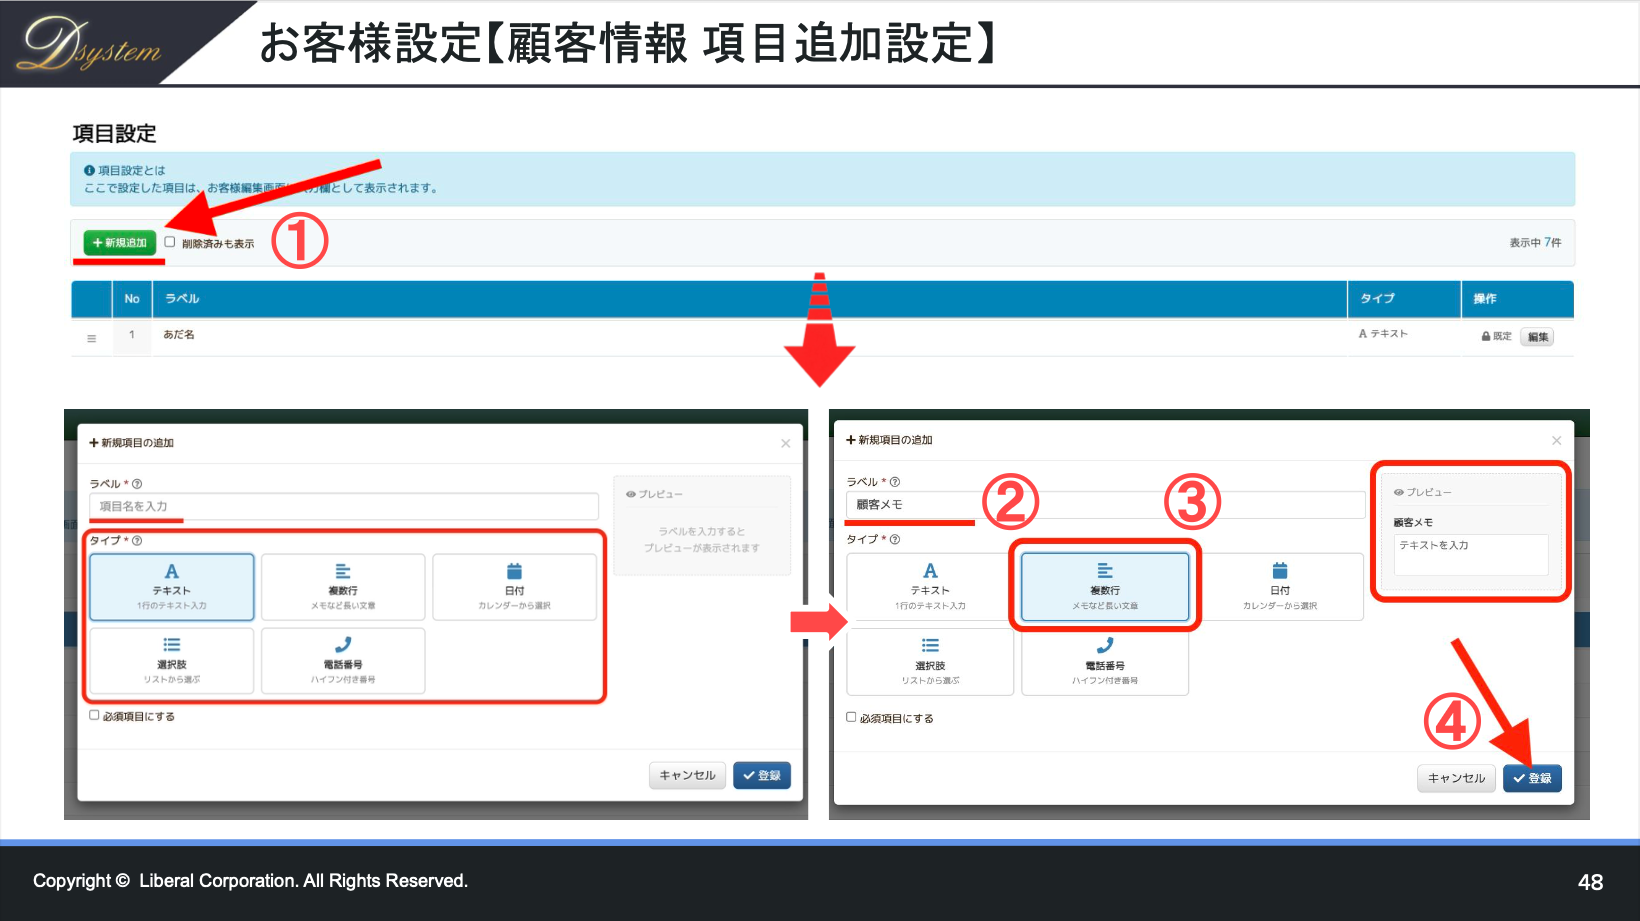The height and width of the screenshot is (921, 1640).
Task: Click the drag handle icon of row あだ名
Action: click(x=92, y=339)
